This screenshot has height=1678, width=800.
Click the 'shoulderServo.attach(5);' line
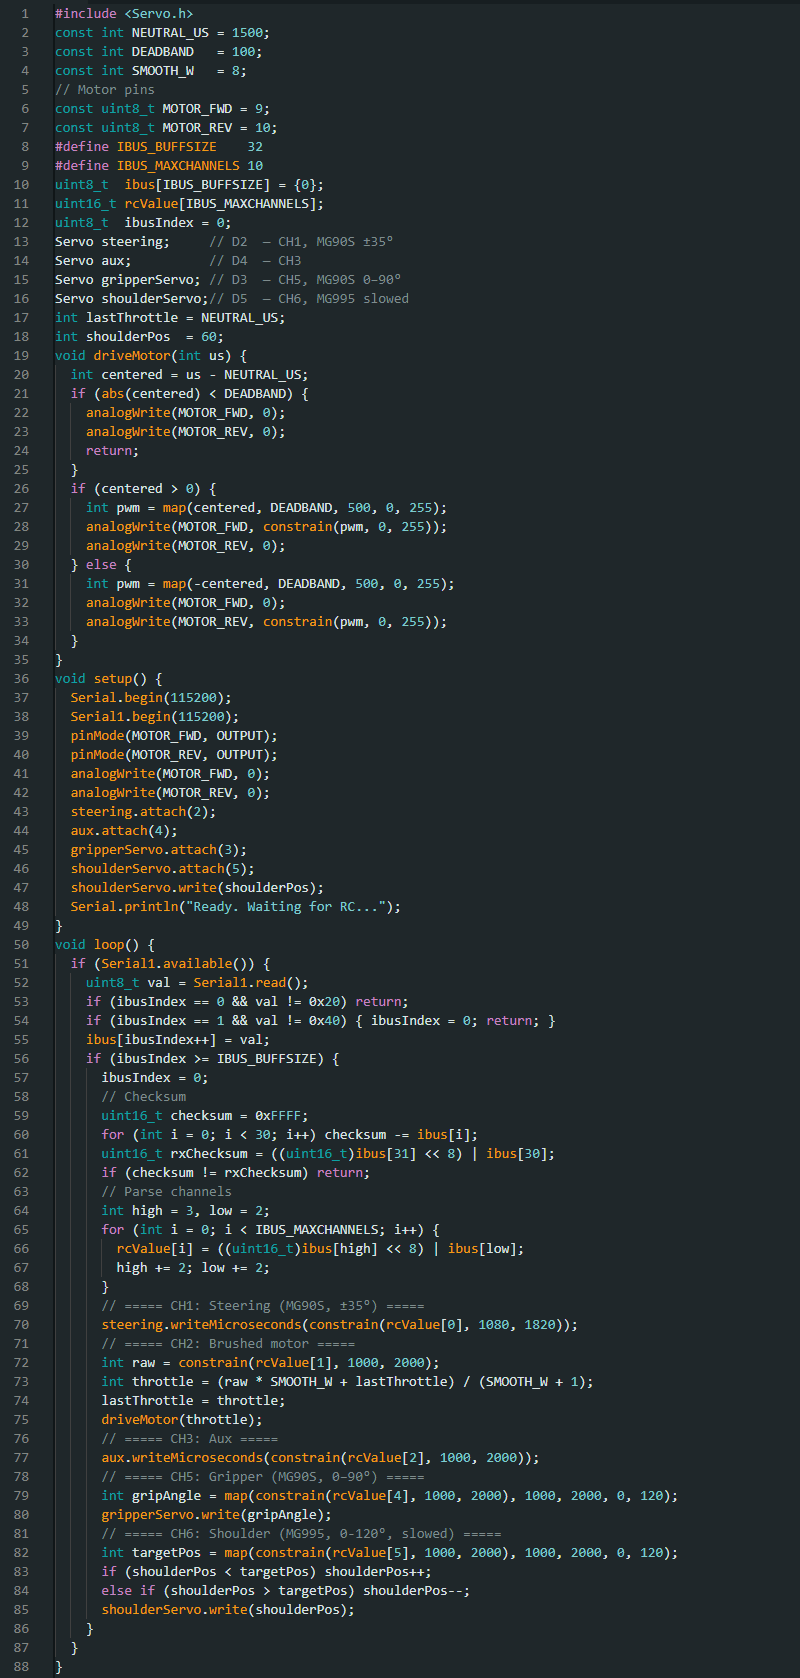click(x=162, y=869)
